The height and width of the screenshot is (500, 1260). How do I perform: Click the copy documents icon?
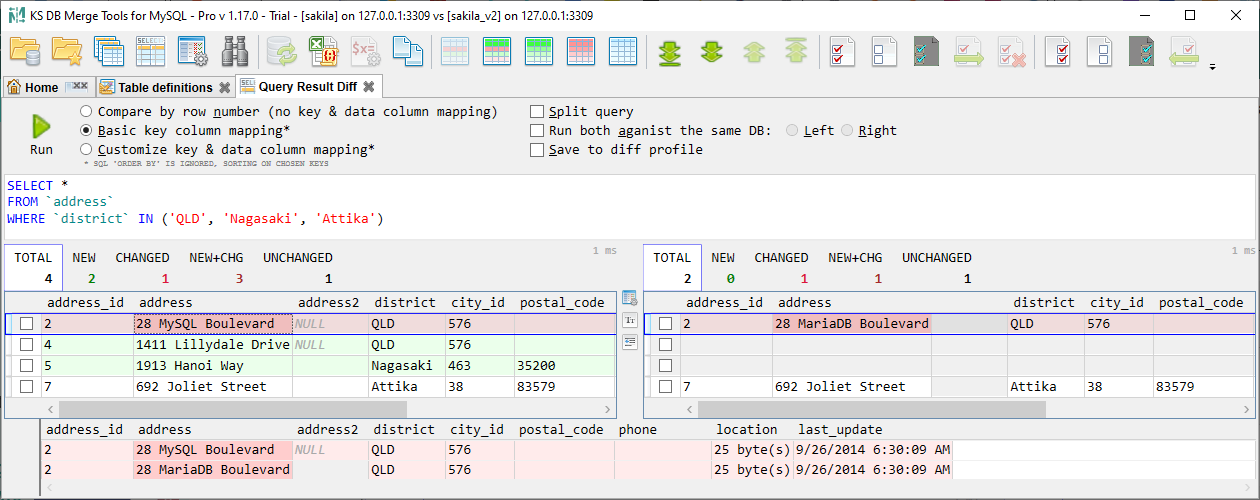(x=407, y=50)
